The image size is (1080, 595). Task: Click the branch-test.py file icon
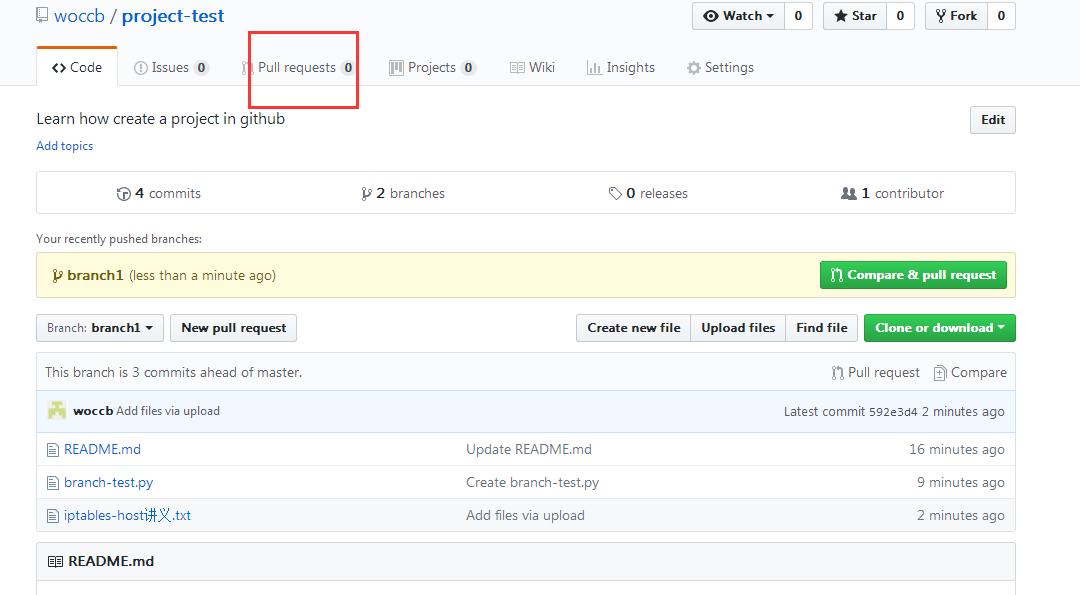coord(53,483)
